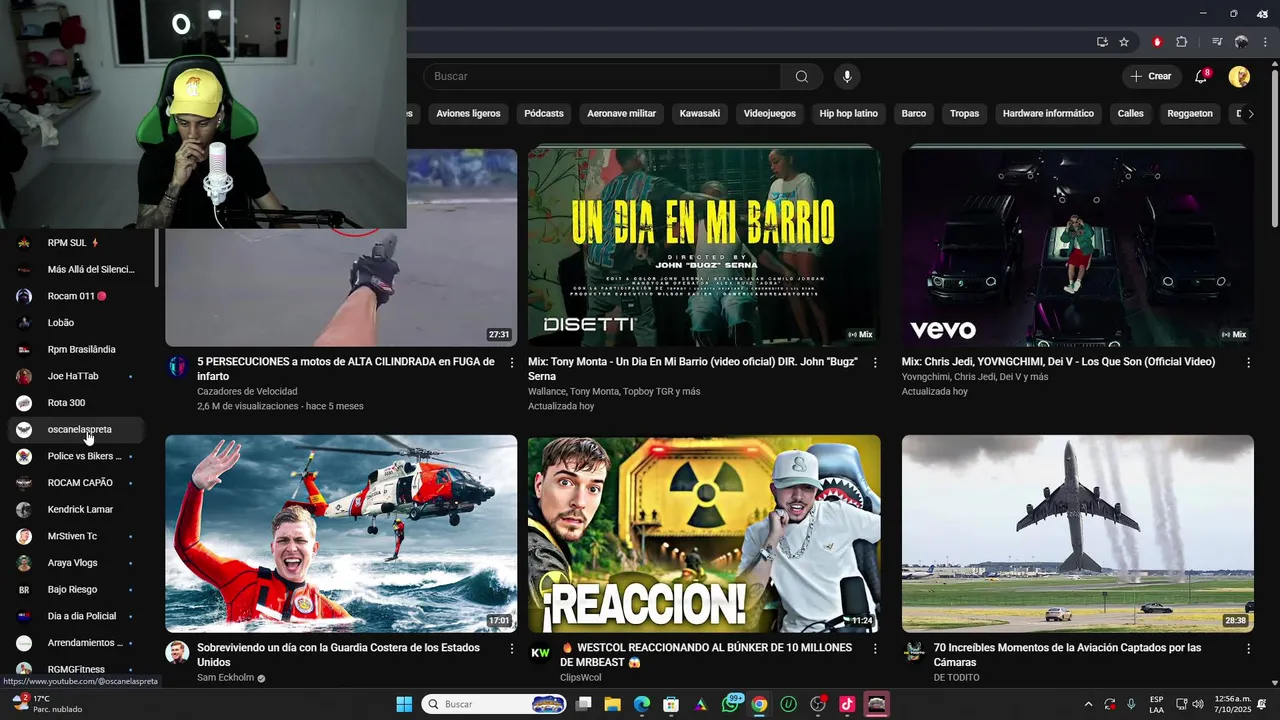1280x720 pixels.
Task: Open the vevo Los Que Son thumbnail
Action: point(1078,247)
